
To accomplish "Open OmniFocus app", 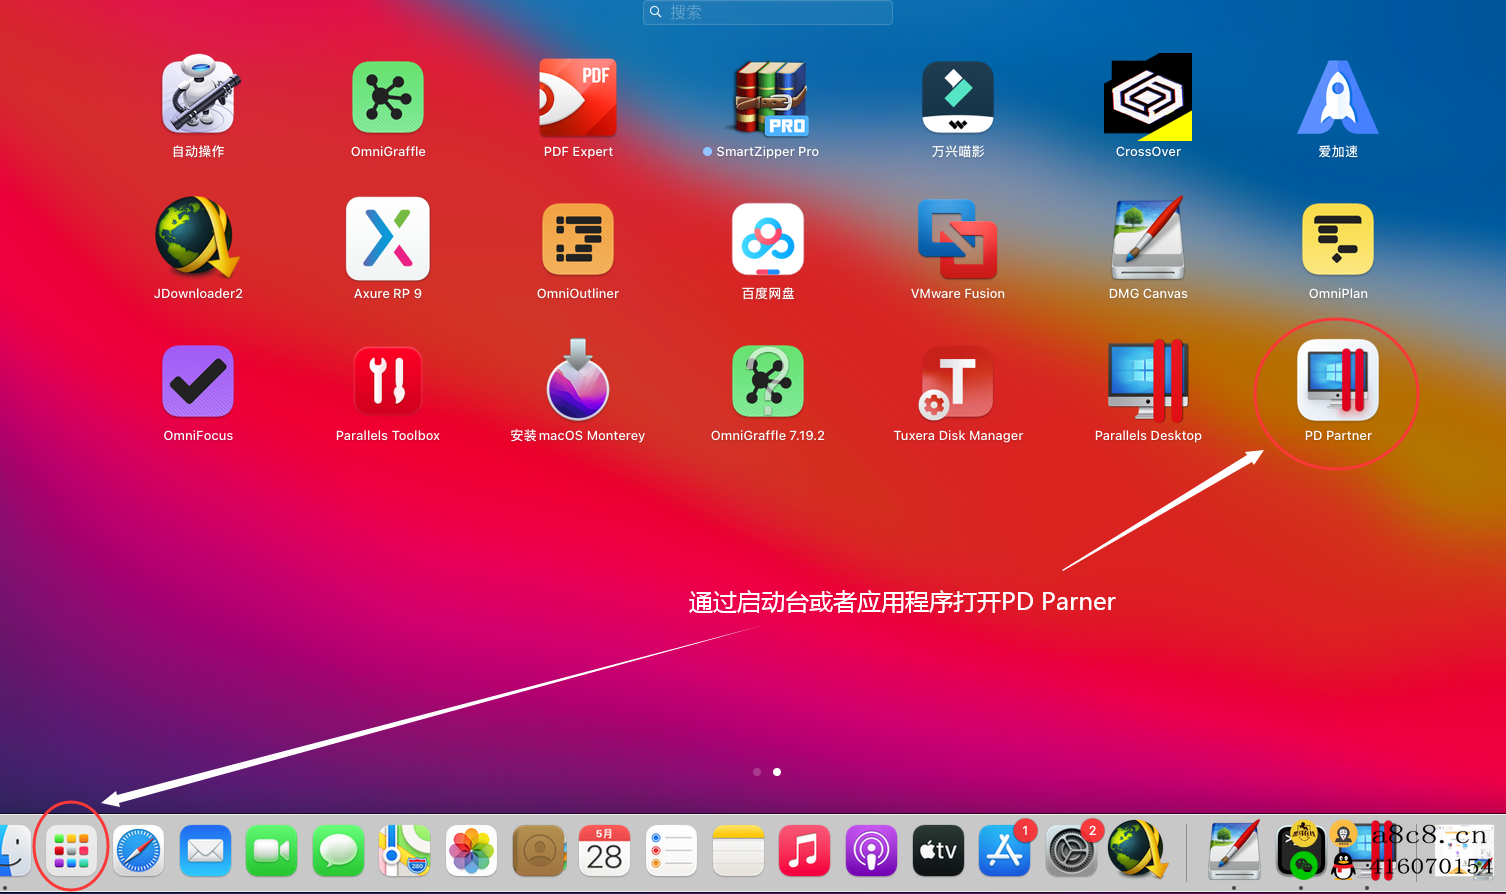I will coord(198,381).
